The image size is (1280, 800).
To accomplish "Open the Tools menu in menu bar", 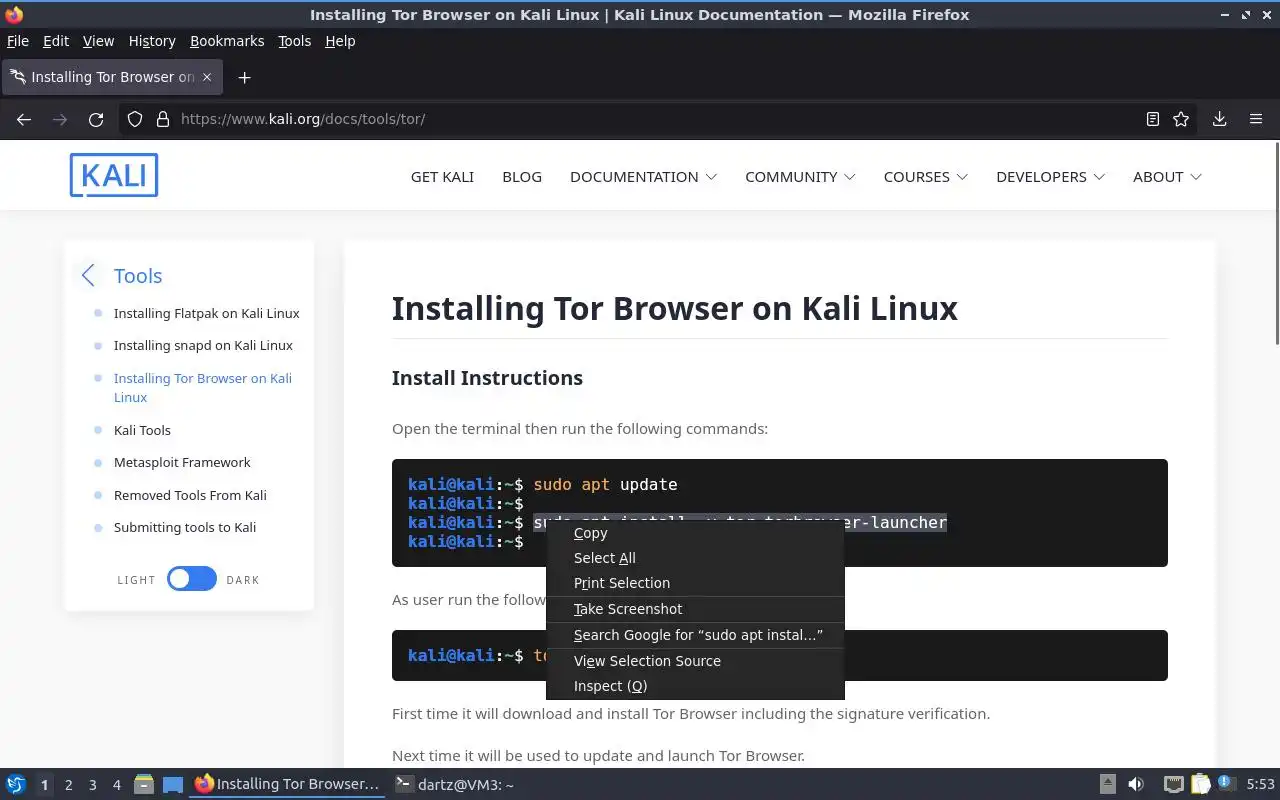I will [x=295, y=41].
